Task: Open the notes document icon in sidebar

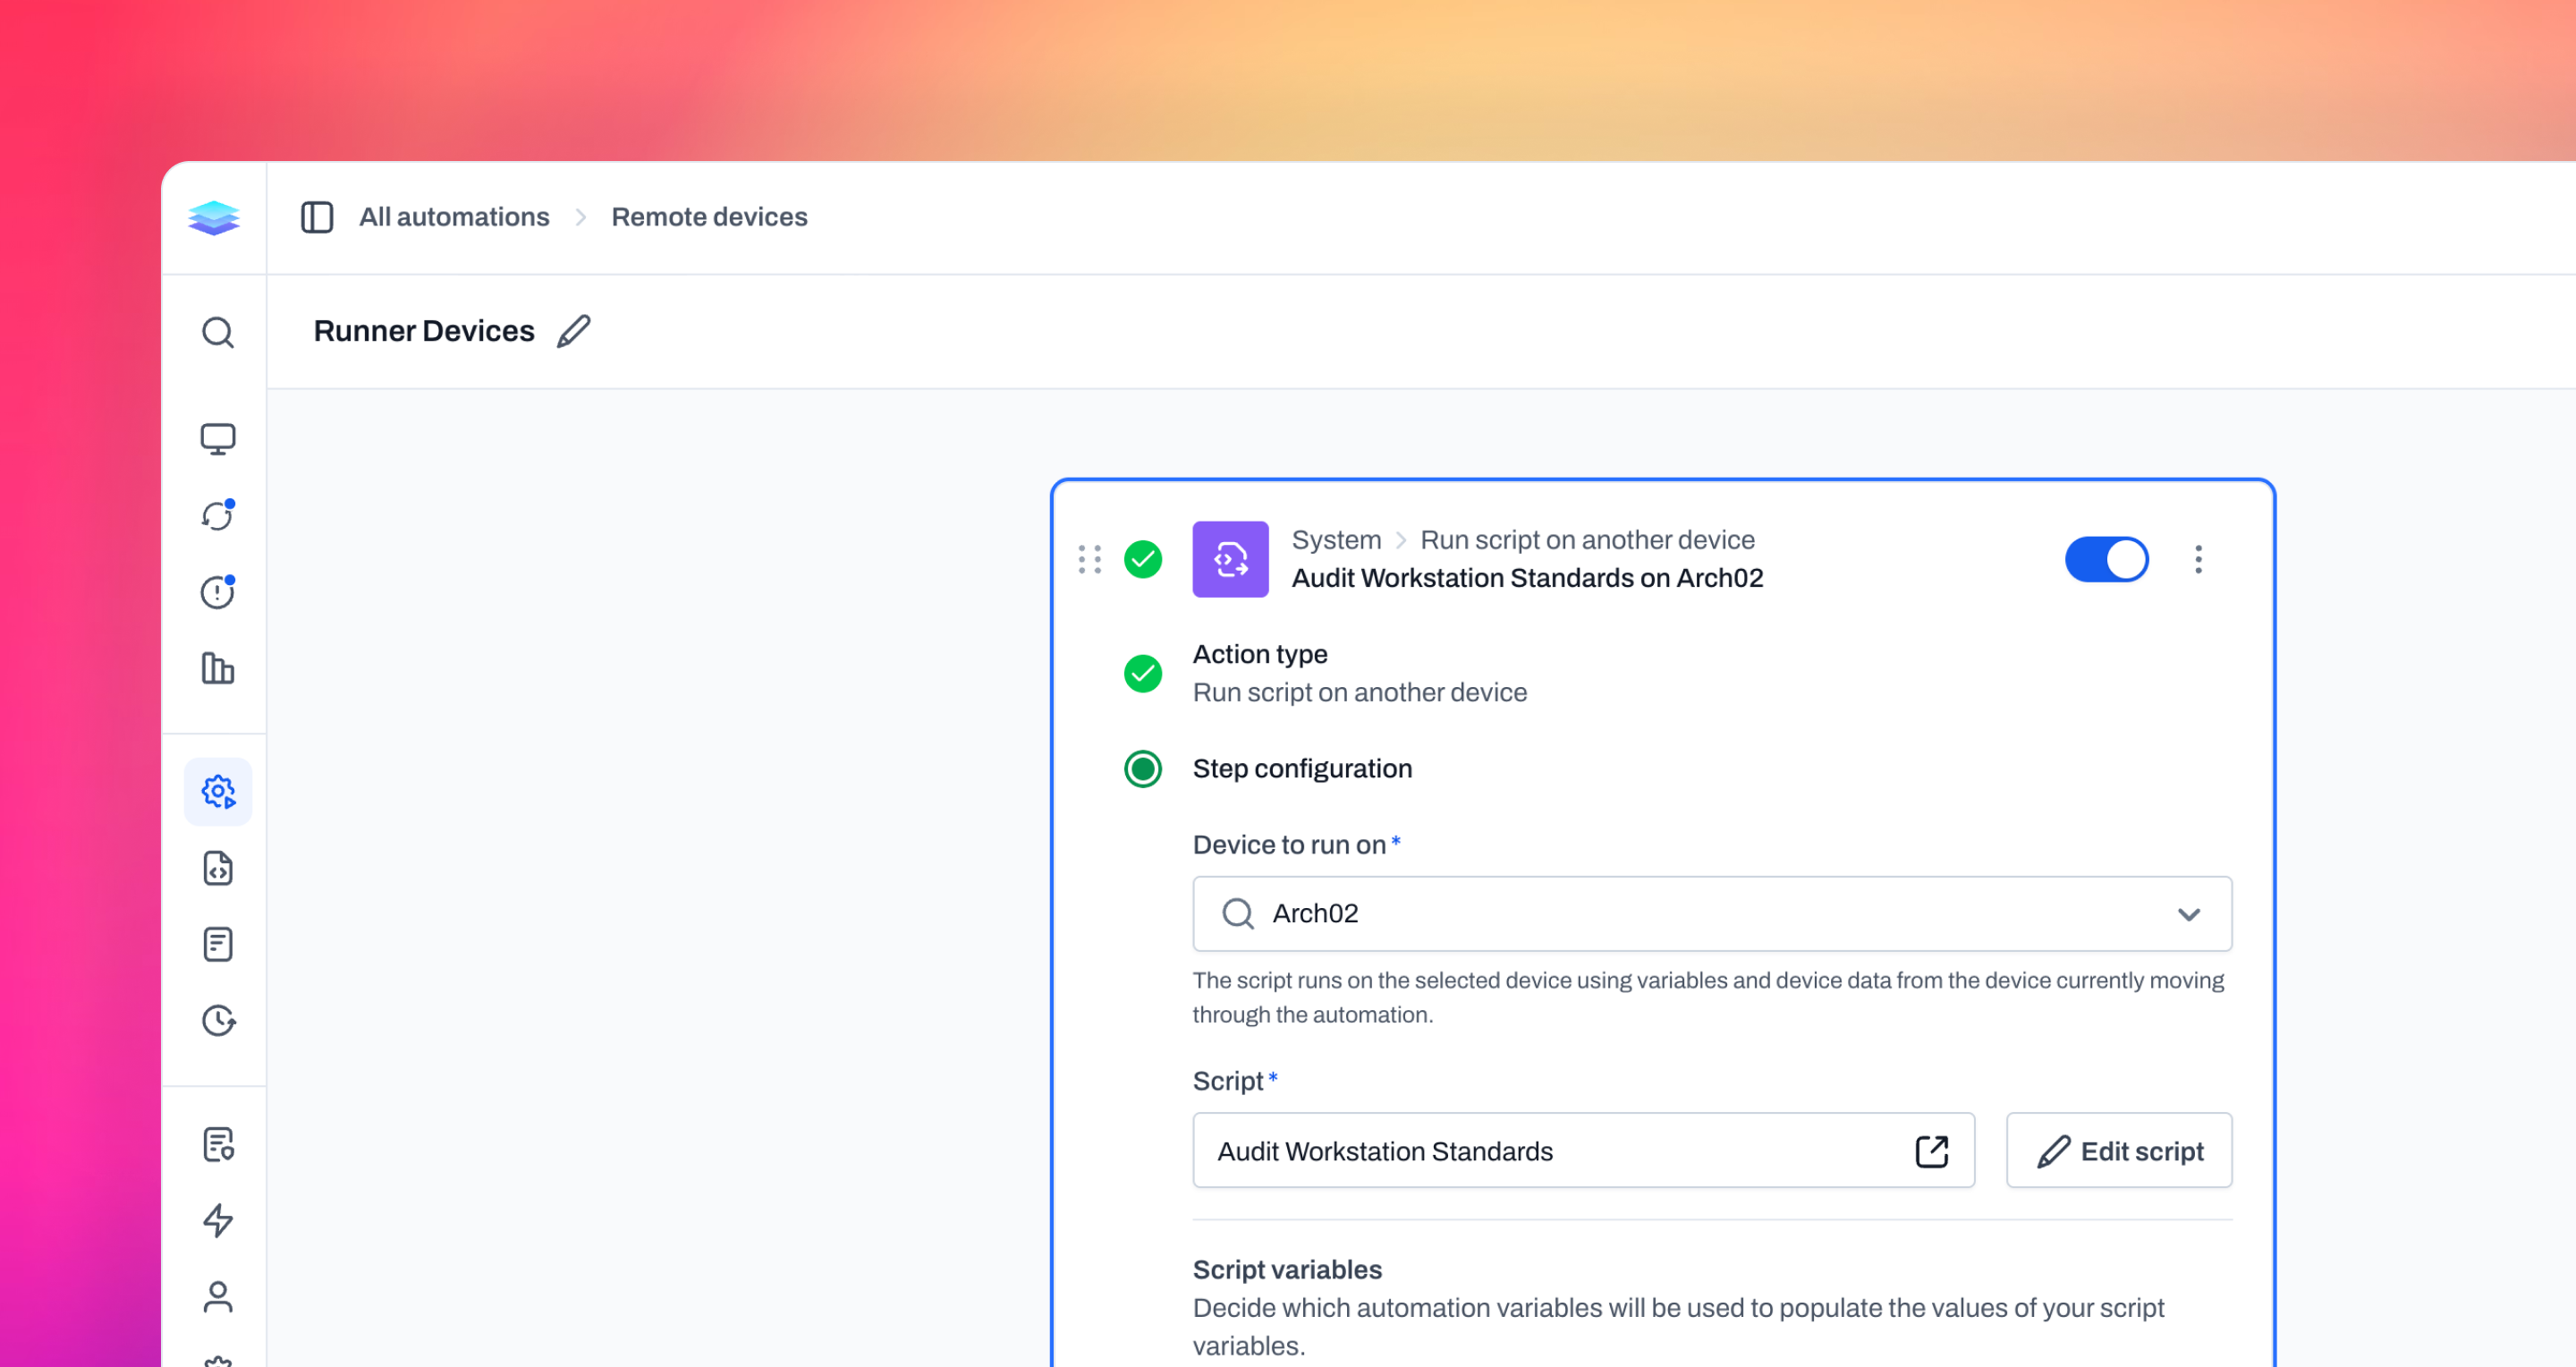Action: [x=218, y=944]
